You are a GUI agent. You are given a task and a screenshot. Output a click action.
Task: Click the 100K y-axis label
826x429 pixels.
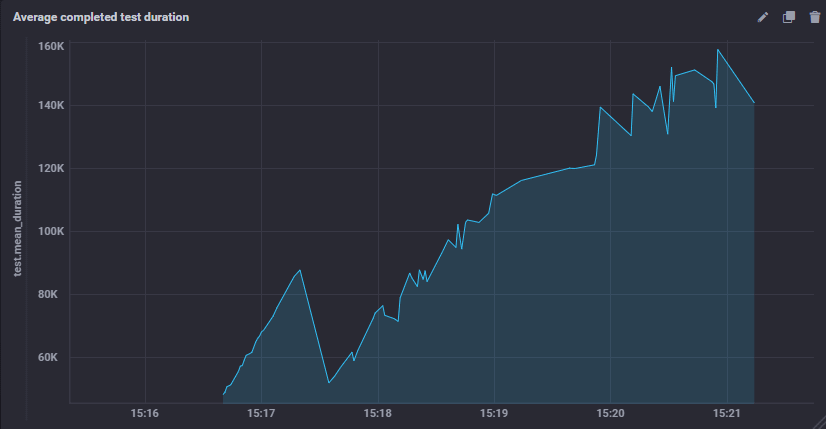51,231
